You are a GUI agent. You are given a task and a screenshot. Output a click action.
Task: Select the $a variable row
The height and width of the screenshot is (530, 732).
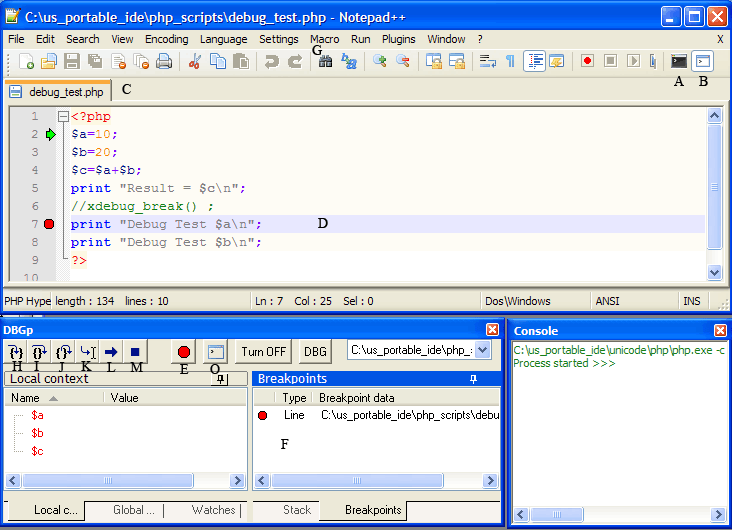[37, 415]
